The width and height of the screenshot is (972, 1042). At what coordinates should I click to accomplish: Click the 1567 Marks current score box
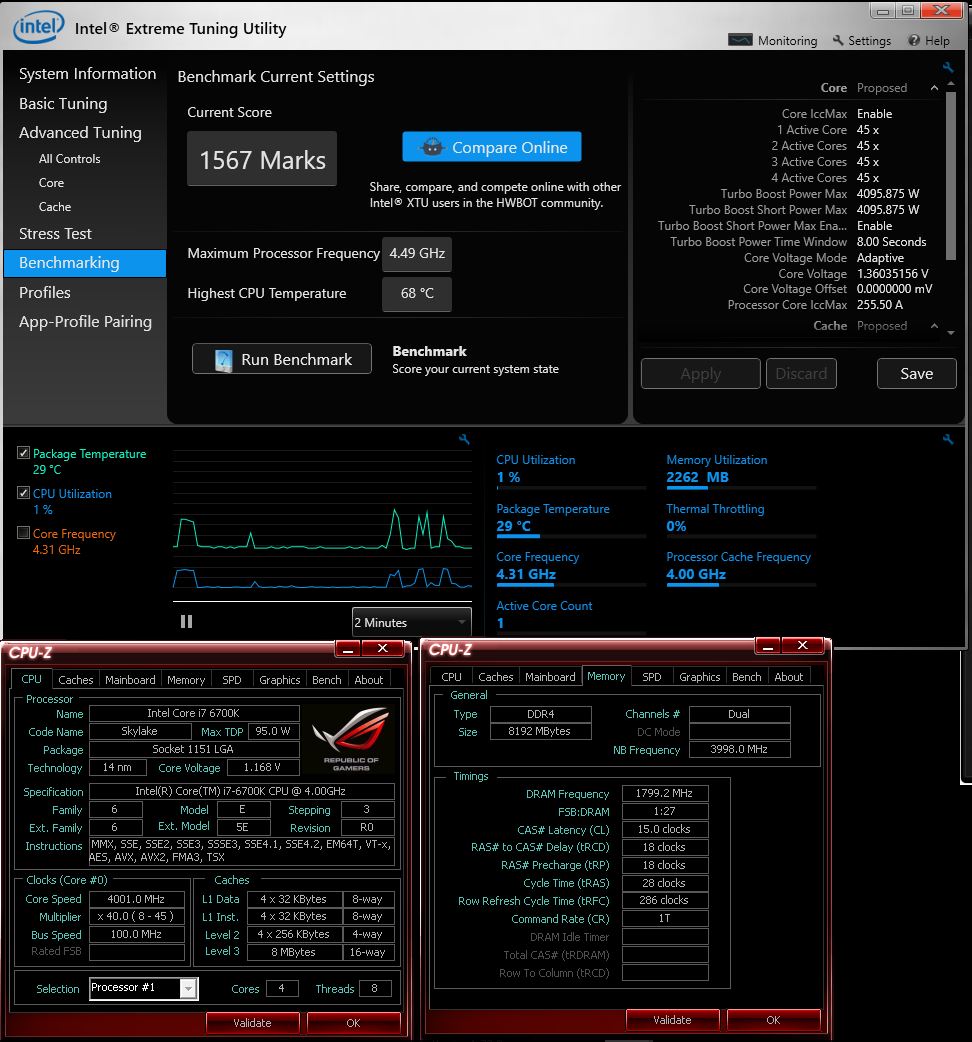click(262, 159)
